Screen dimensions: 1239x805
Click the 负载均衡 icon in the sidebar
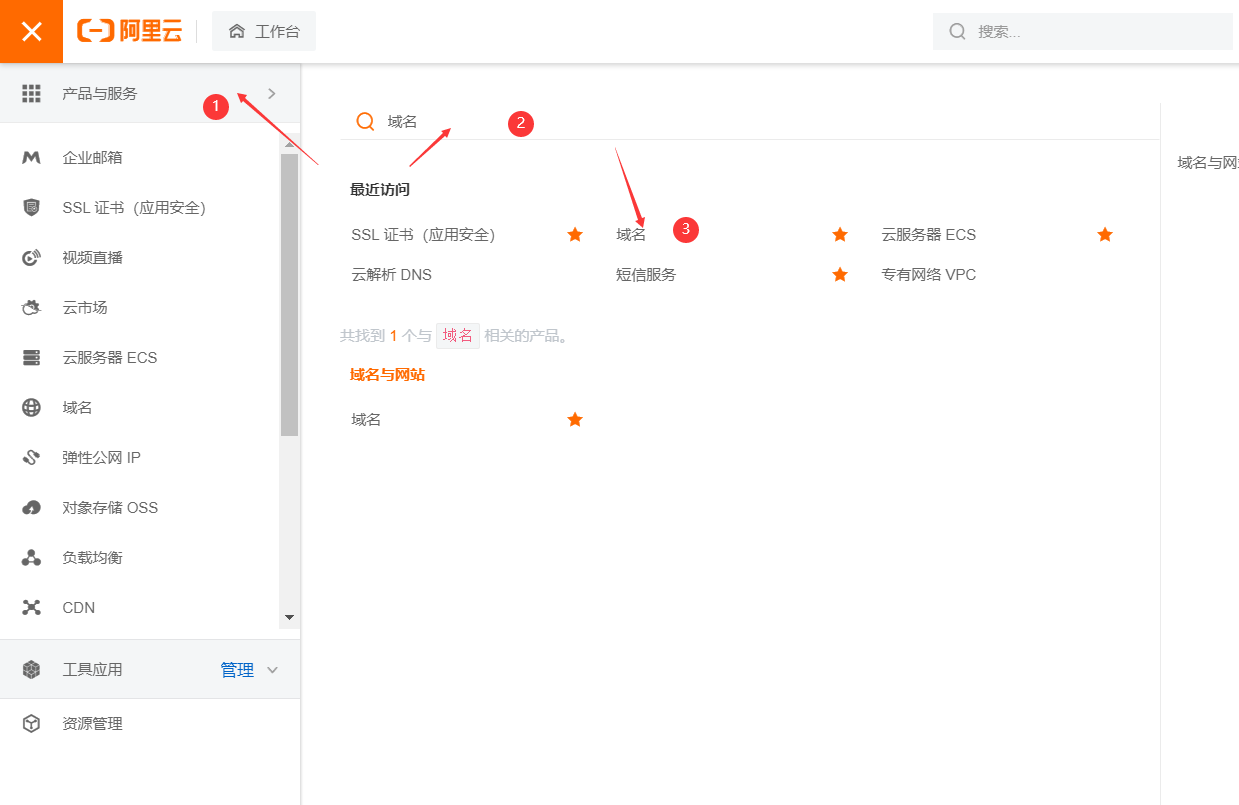[31, 557]
